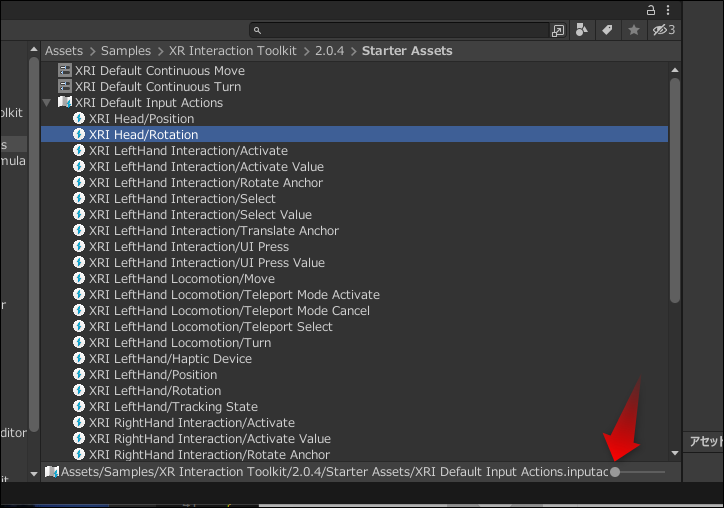This screenshot has height=508, width=724.
Task: Go to Assets in breadcrumb
Action: tap(64, 51)
